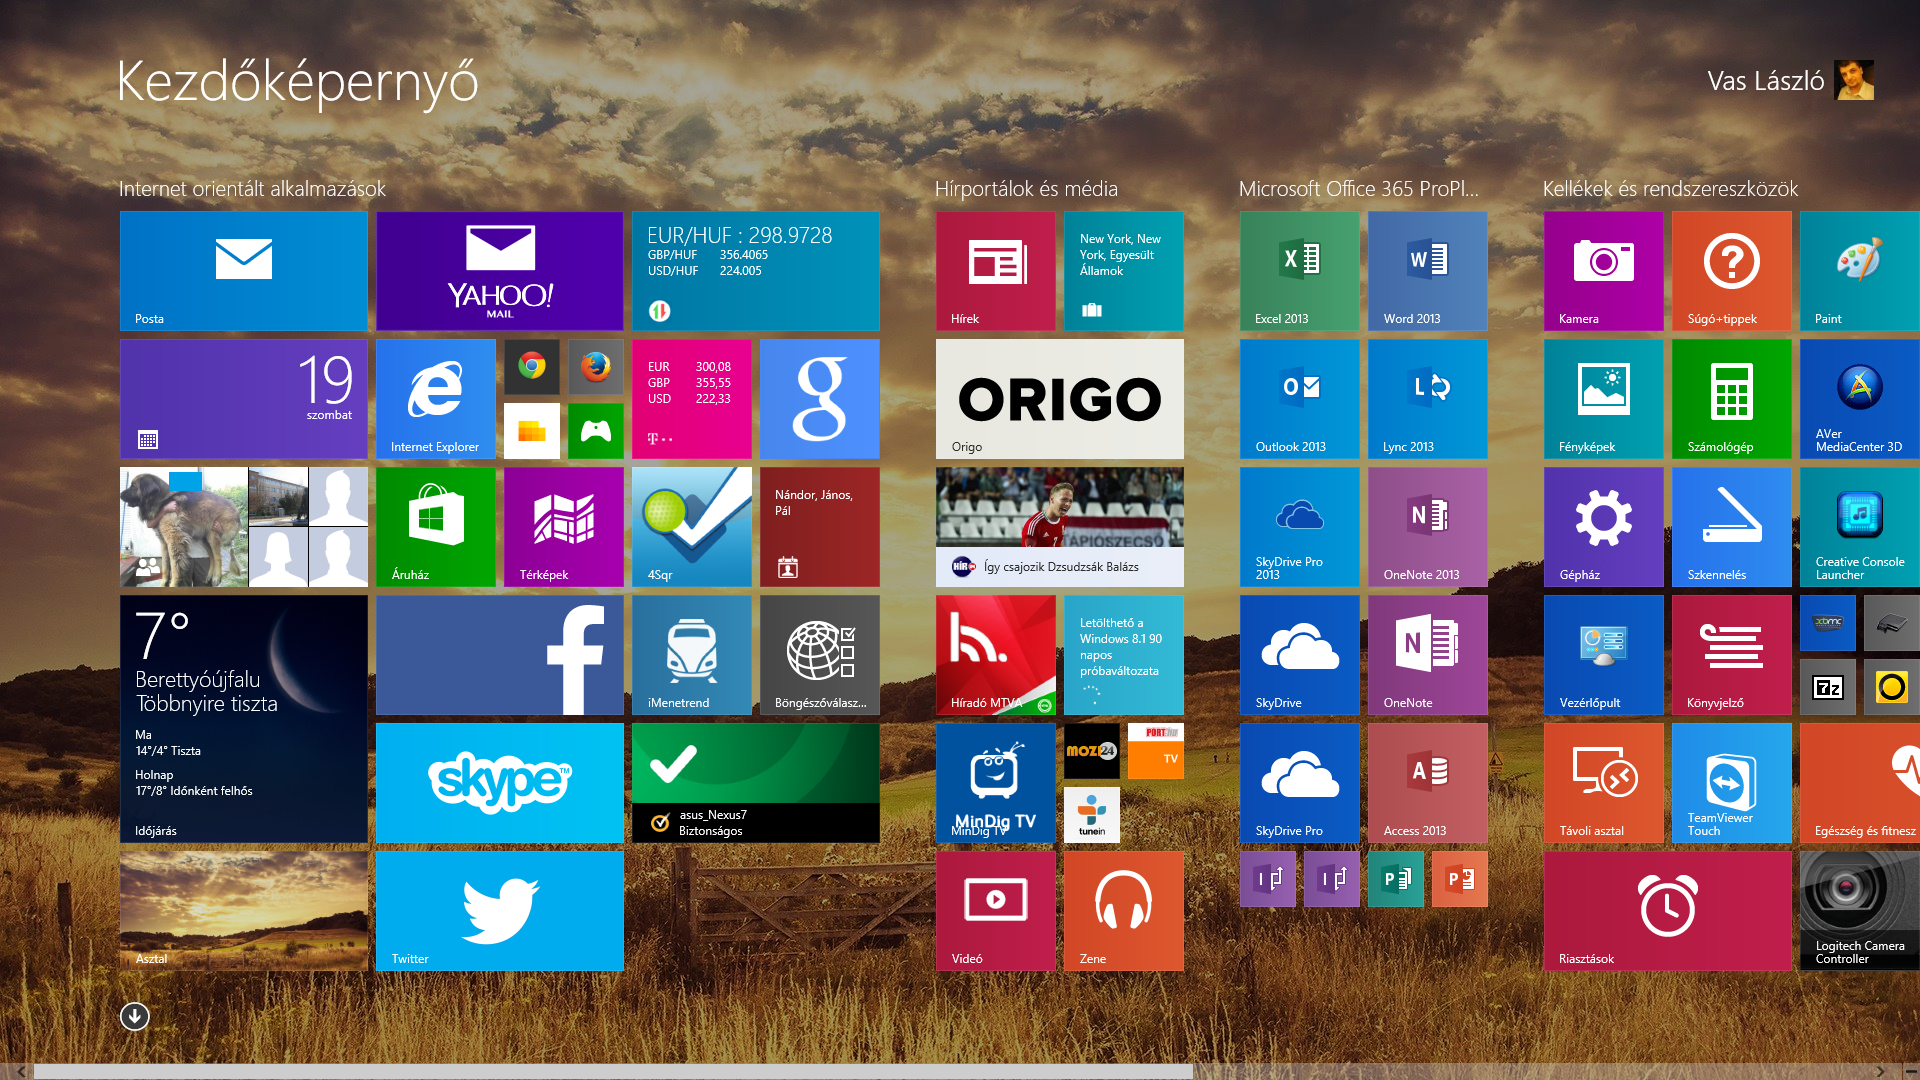Open the Twitter tile
1920x1080 pixels.
tap(499, 911)
